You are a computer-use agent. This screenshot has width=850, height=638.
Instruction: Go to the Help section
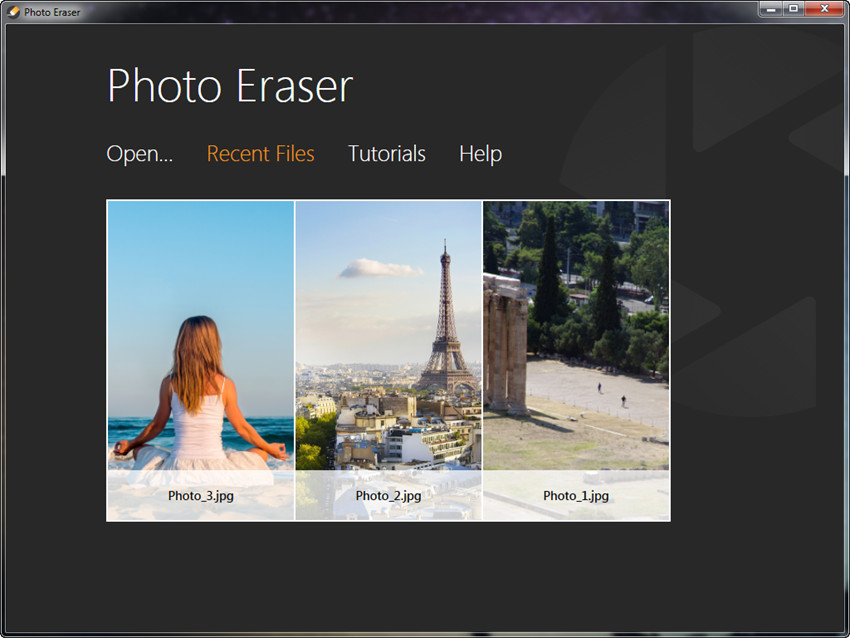[x=480, y=154]
